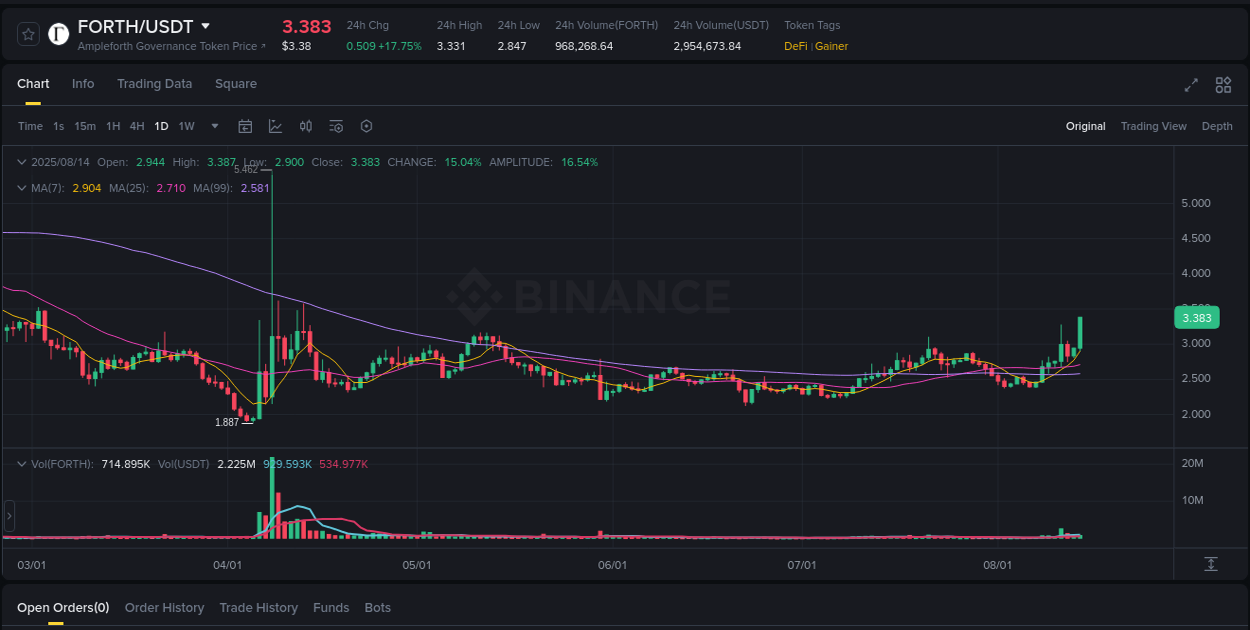Select the green 3.383 price label

click(1196, 317)
